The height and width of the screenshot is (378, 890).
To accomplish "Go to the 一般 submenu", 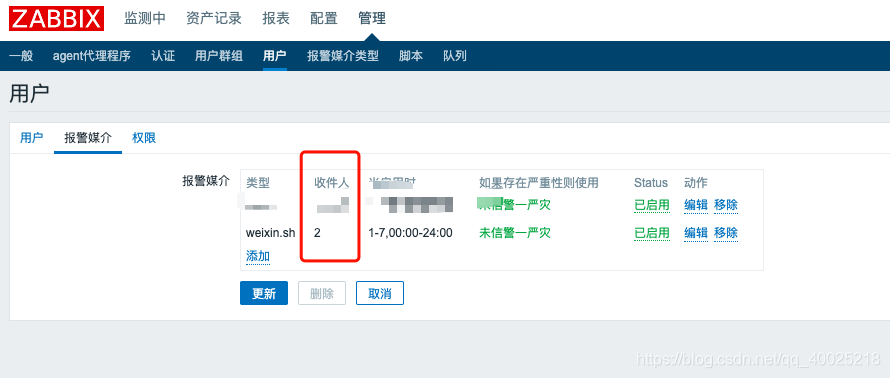I will [x=21, y=56].
